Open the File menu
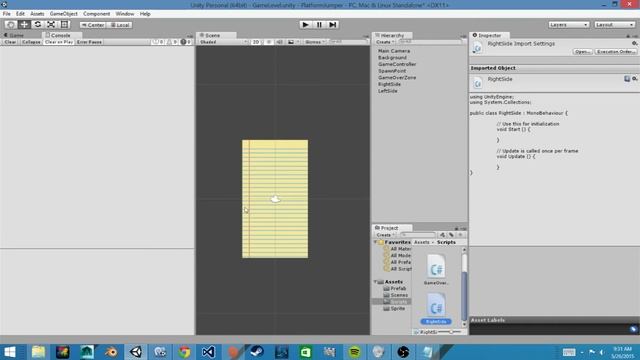The height and width of the screenshot is (360, 640). click(x=7, y=14)
